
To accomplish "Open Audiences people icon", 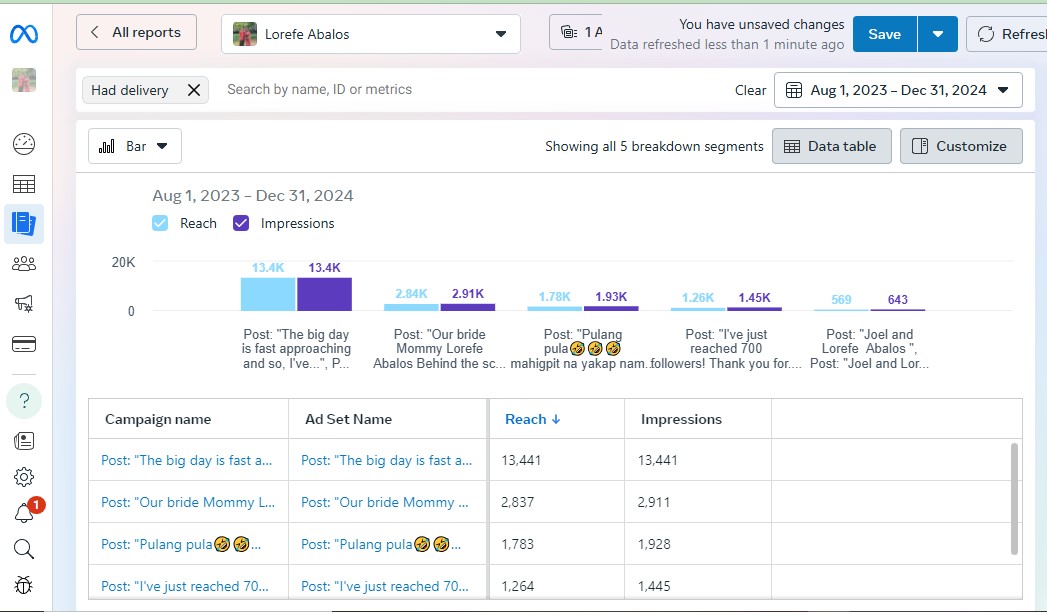I will [24, 264].
